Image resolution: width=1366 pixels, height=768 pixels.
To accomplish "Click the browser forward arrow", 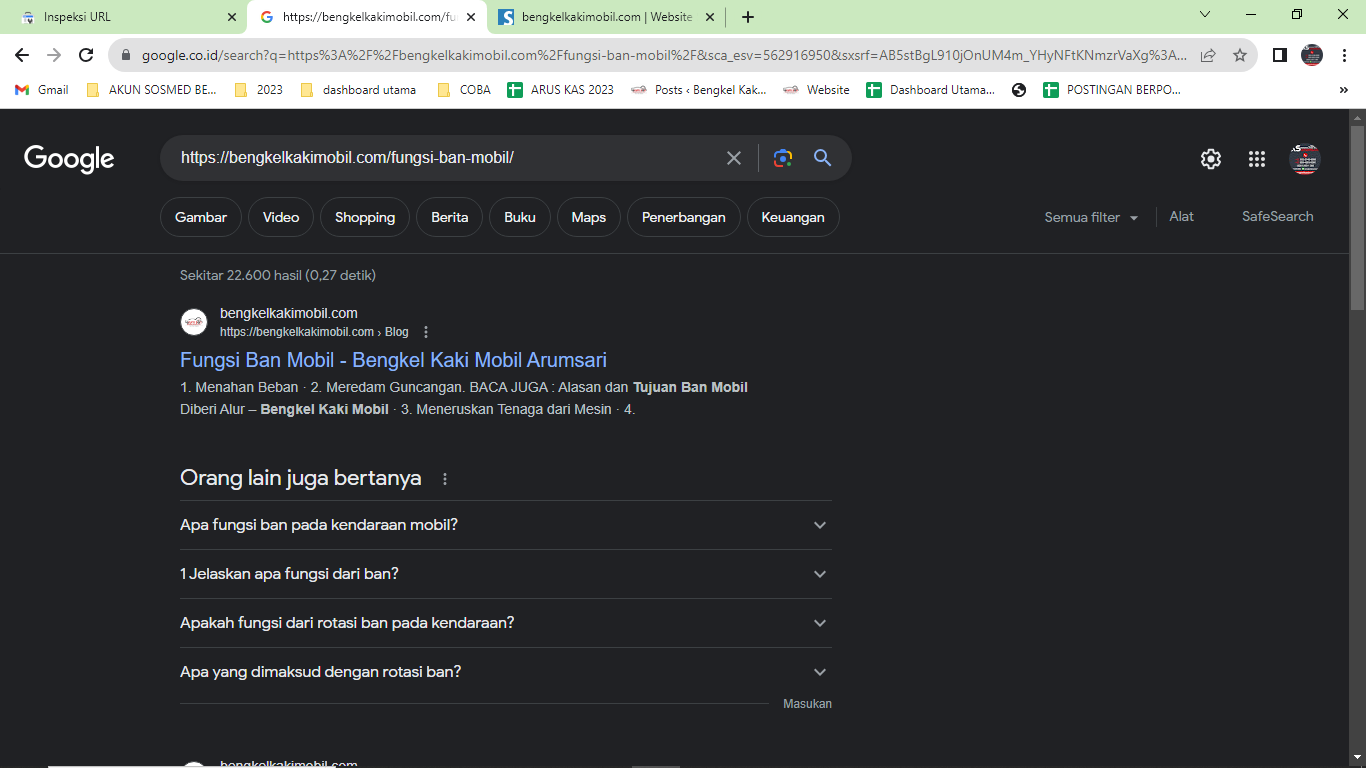I will 54,55.
